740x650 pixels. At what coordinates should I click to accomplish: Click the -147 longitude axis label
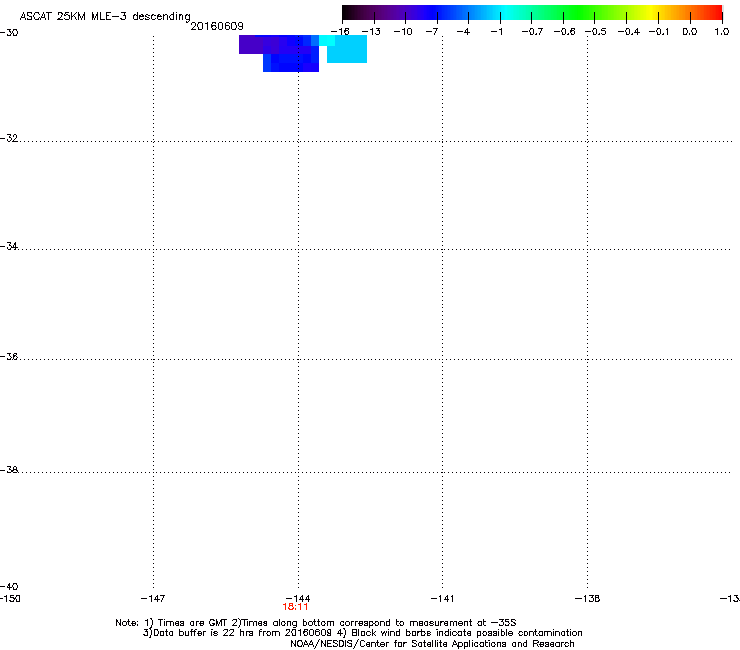tap(153, 599)
